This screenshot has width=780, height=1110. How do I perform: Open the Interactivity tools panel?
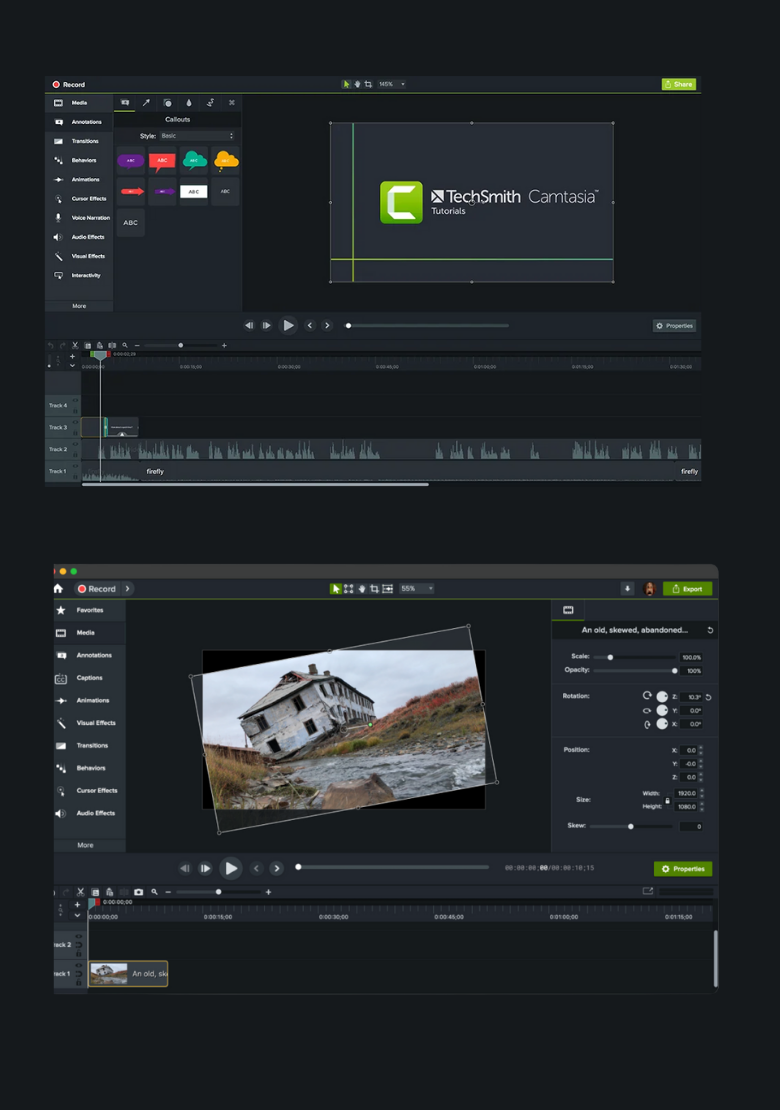tap(85, 275)
